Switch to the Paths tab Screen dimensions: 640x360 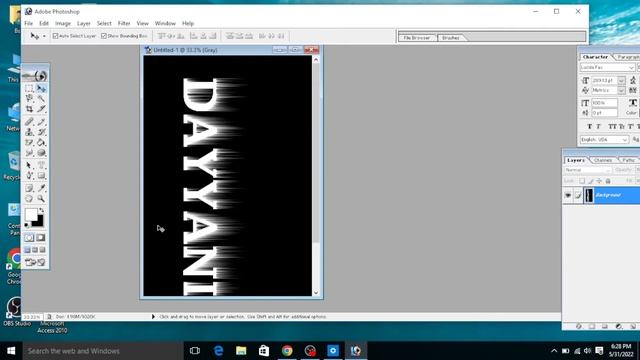(x=628, y=160)
